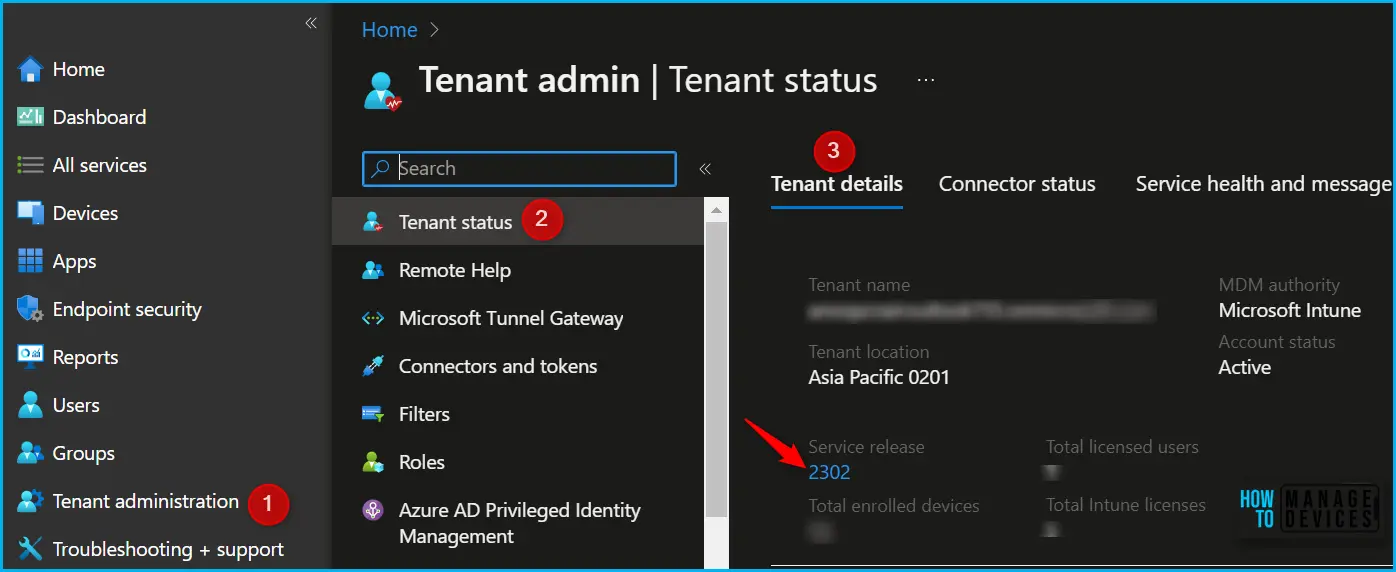Screen dimensions: 1396x572
Task: Click the Tenant admin header icon
Action: 382,89
